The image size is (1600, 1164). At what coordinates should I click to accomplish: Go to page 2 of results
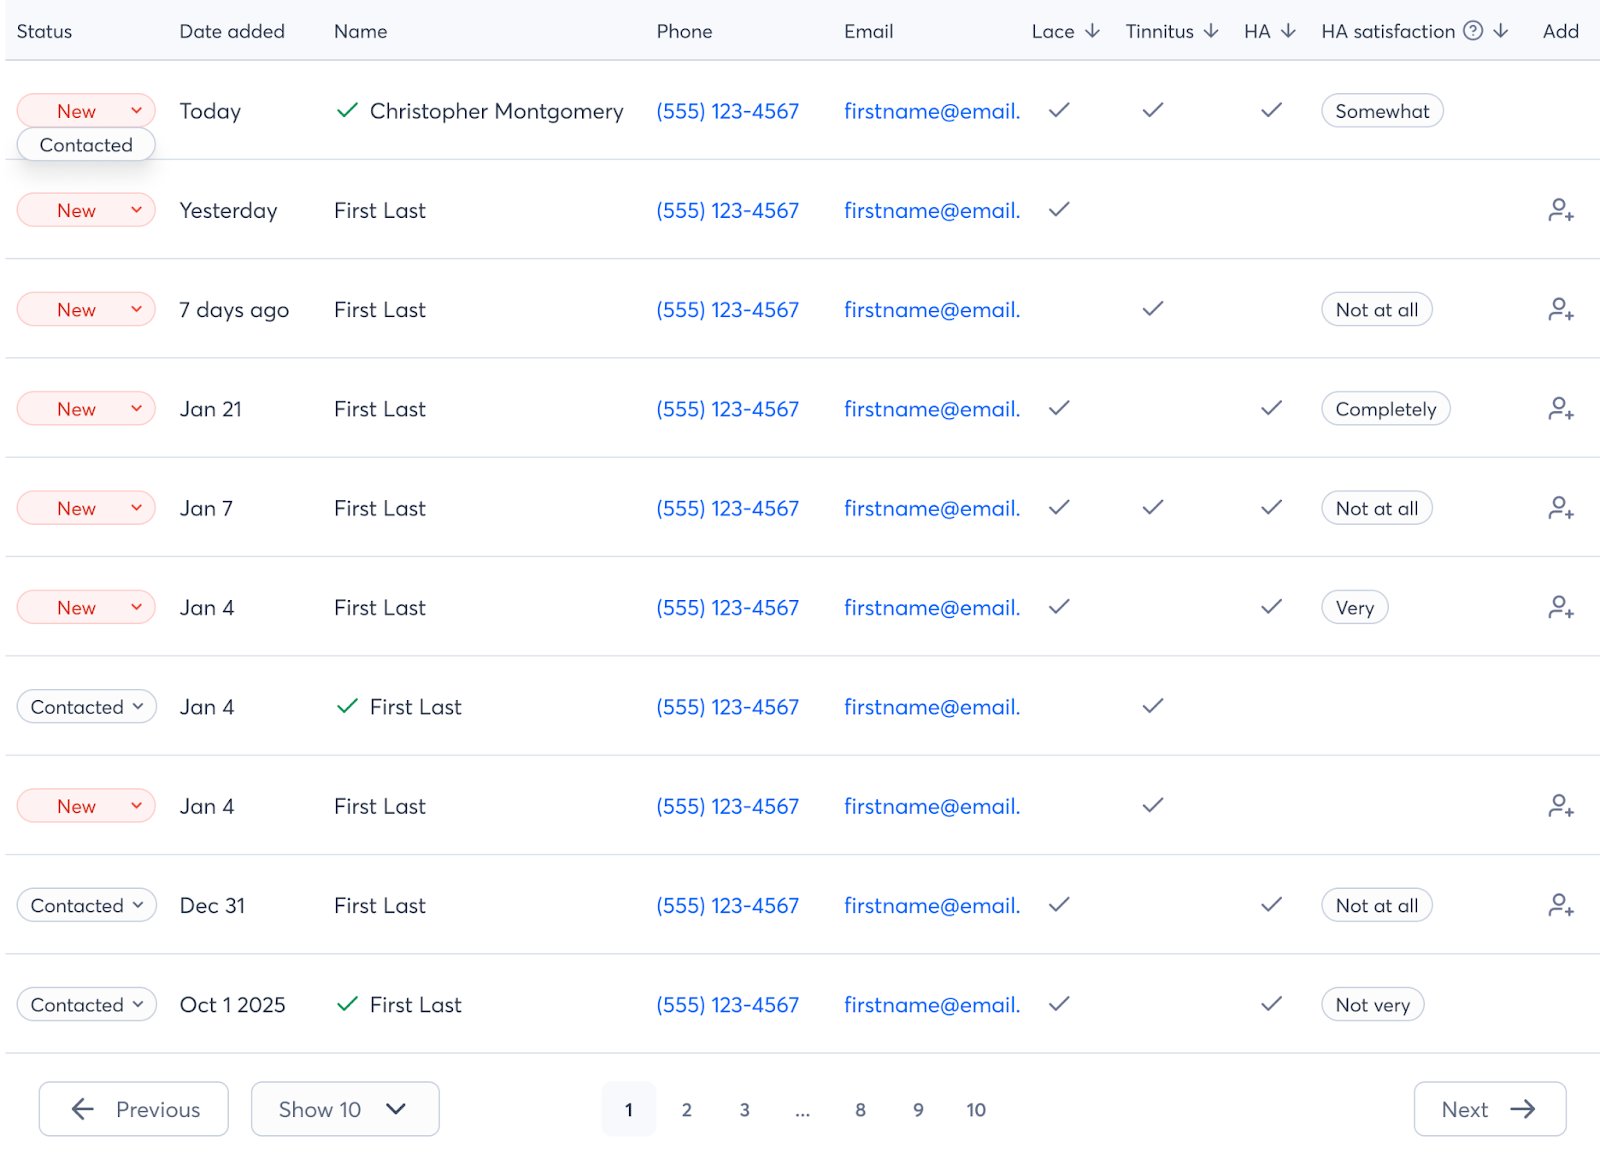click(x=686, y=1109)
